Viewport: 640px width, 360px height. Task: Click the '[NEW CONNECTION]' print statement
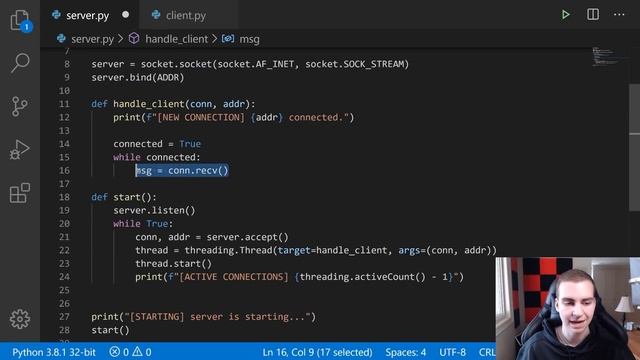(x=233, y=118)
